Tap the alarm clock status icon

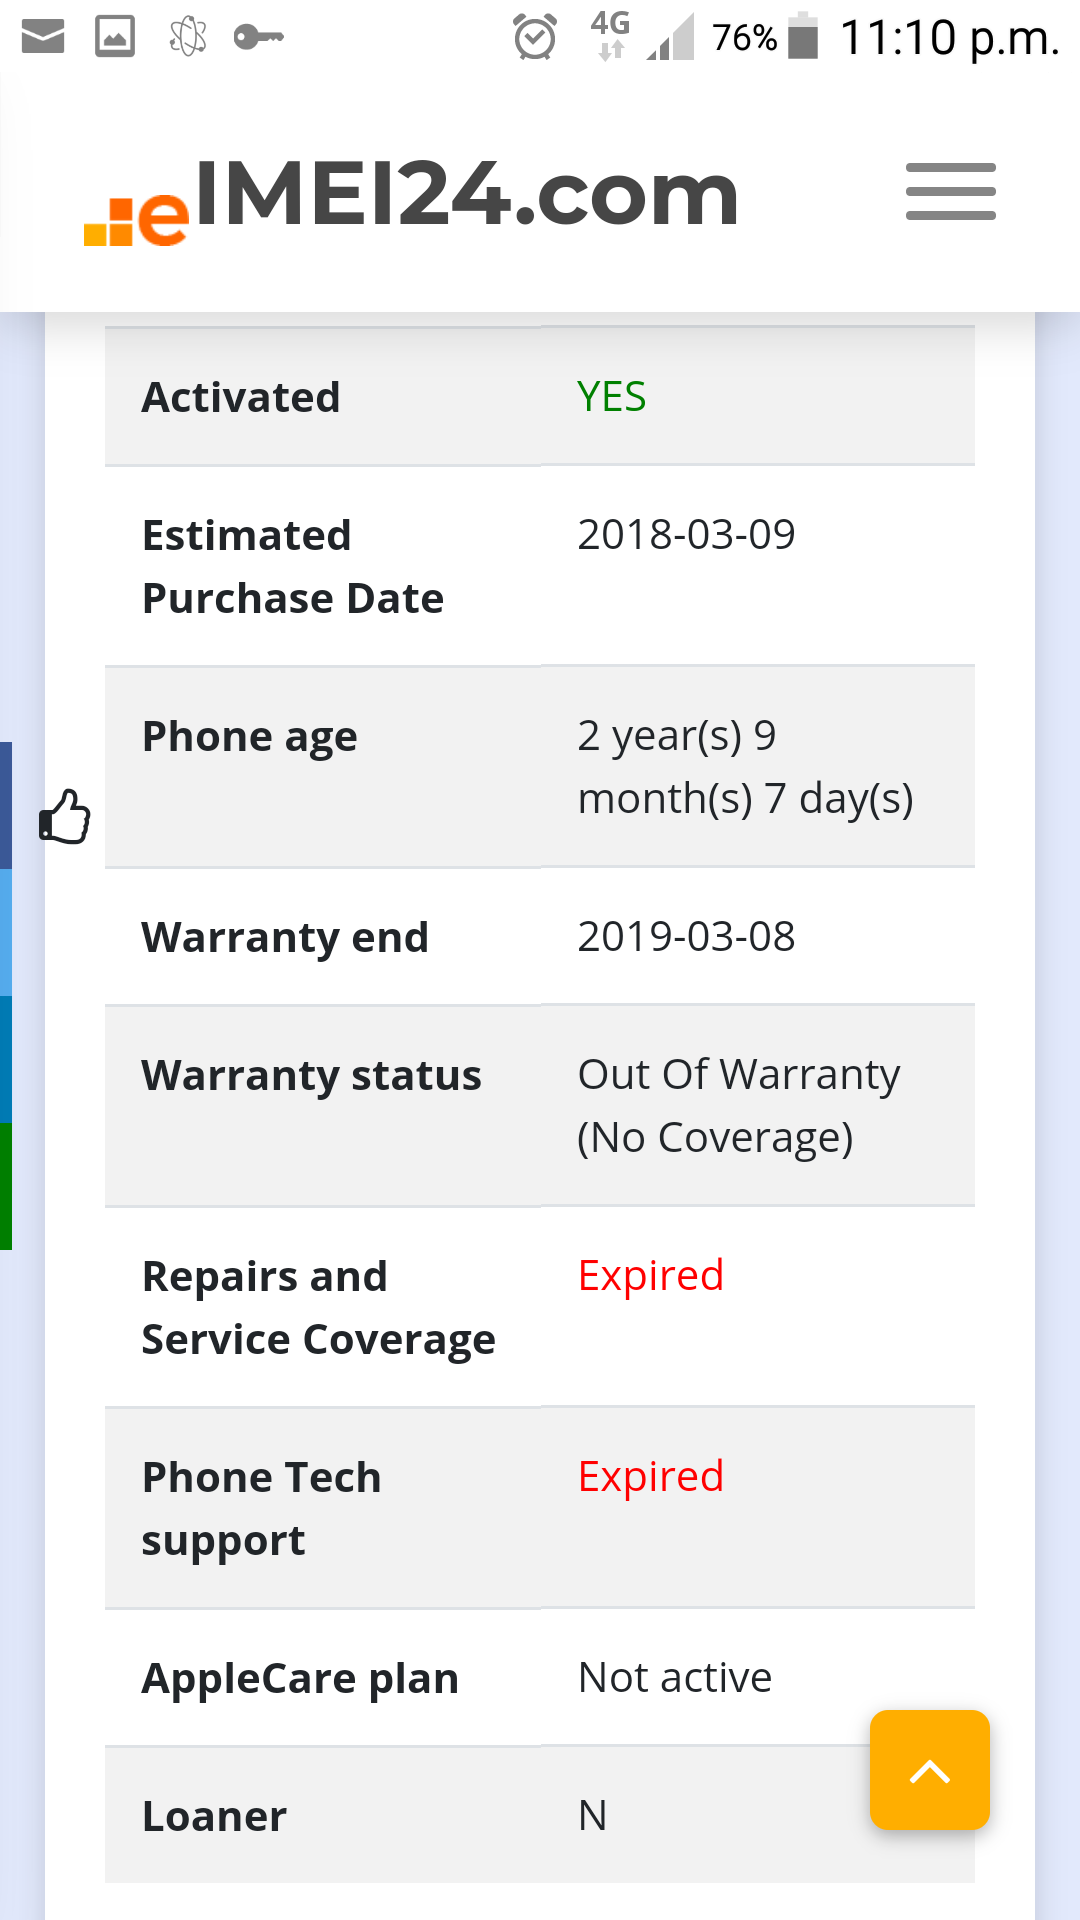pyautogui.click(x=535, y=37)
